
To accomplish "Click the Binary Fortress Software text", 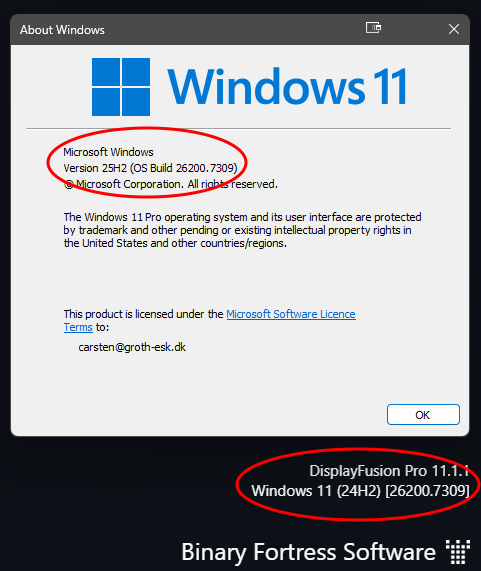I will 308,552.
